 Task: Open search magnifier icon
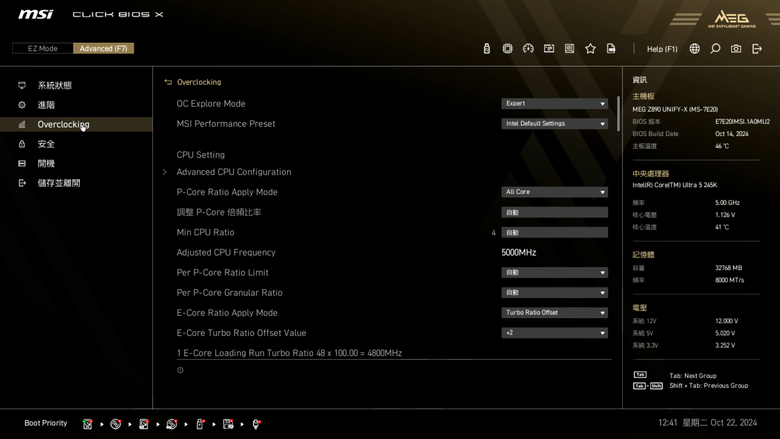coord(715,48)
